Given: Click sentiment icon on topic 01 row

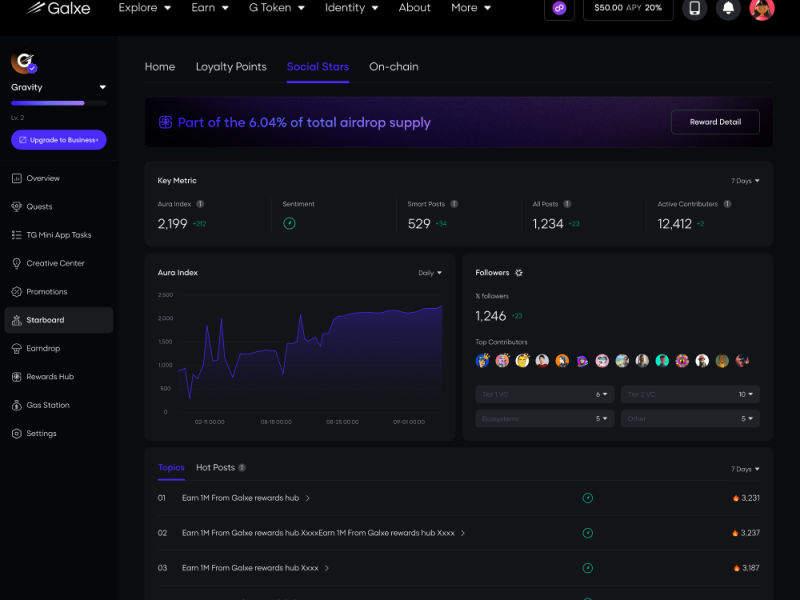Looking at the screenshot, I should (588, 498).
